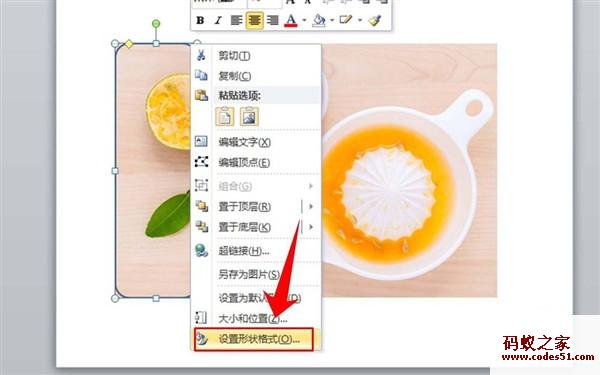Toggle Italic in the mini toolbar
The width and height of the screenshot is (600, 375).
click(x=218, y=20)
